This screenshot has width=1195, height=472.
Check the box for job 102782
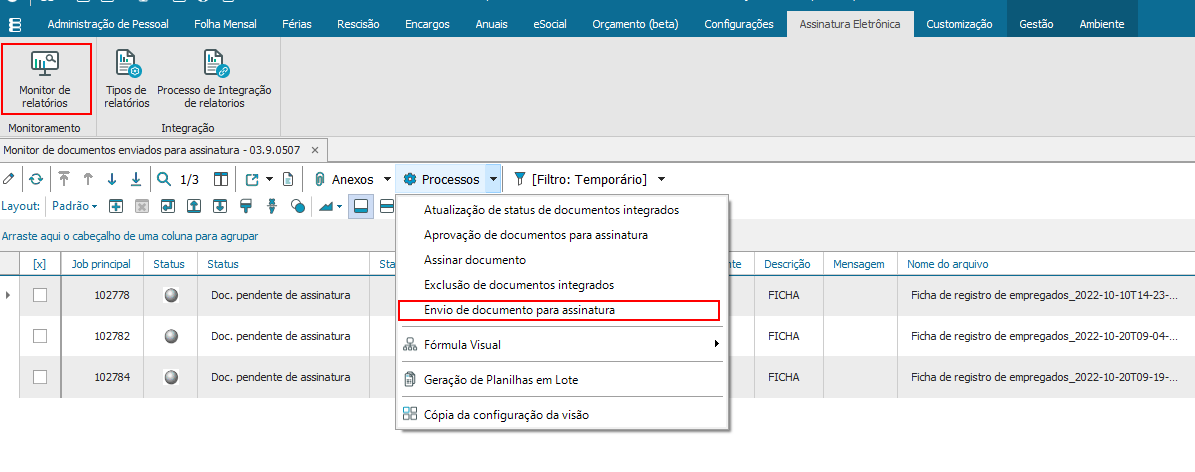tap(40, 336)
